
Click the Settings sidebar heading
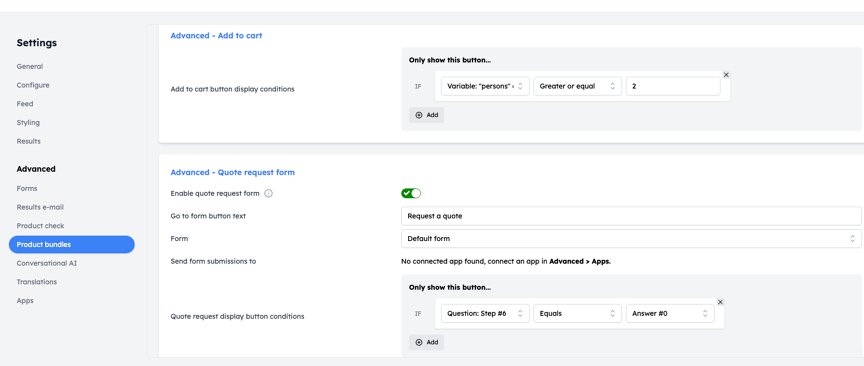coord(36,43)
